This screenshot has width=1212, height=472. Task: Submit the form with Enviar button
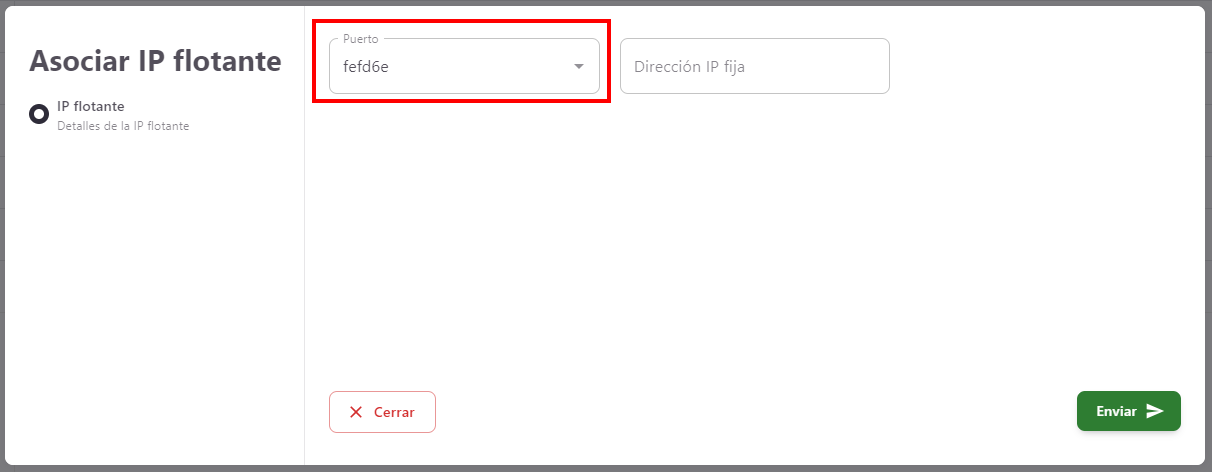pos(1128,411)
